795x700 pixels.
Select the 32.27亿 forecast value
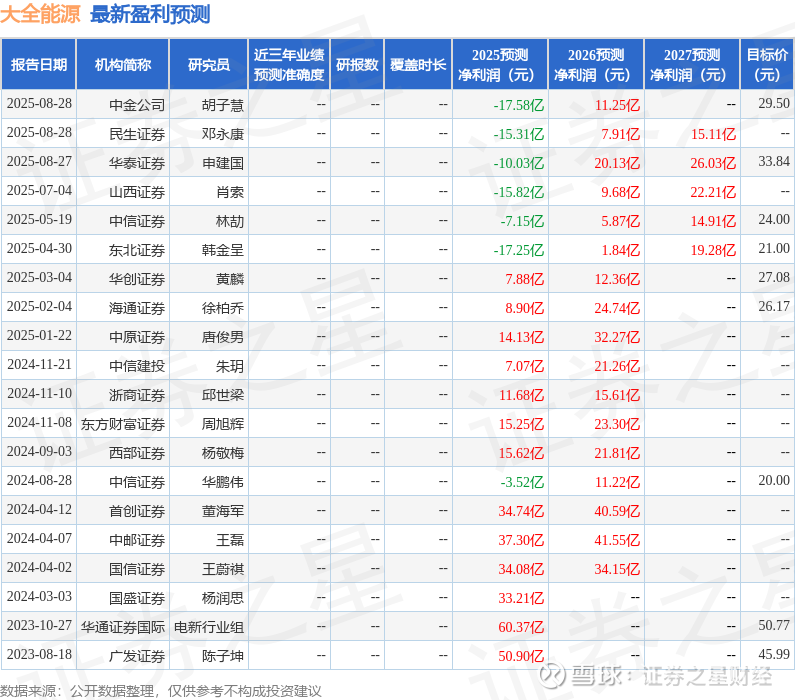(617, 337)
